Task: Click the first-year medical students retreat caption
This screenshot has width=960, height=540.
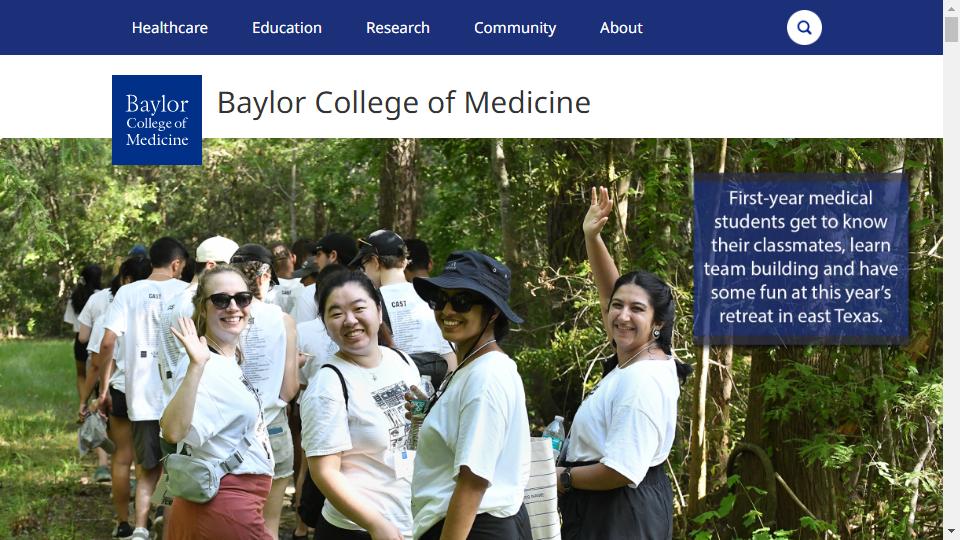Action: (x=800, y=257)
